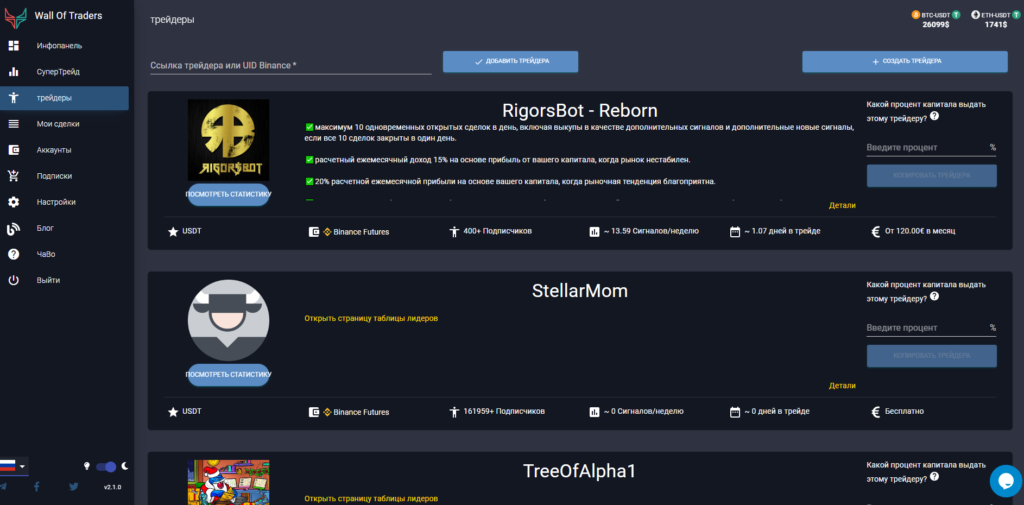1024x505 pixels.
Task: Click help icon in TreeOfAlpha1 capital question
Action: 935,476
